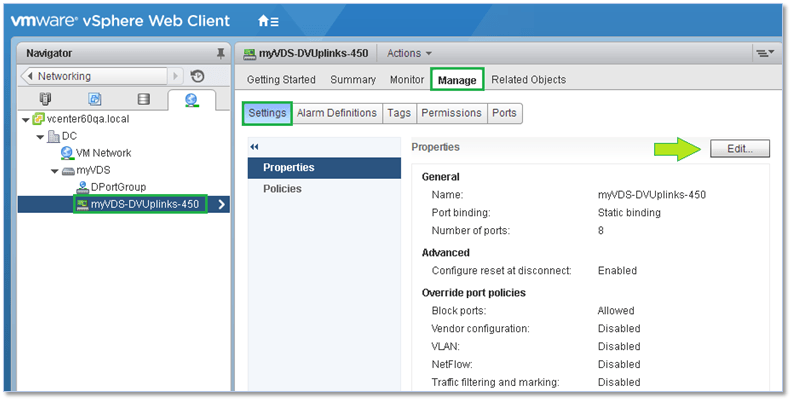The height and width of the screenshot is (401, 792).
Task: Go back using Networking left arrow
Action: (x=30, y=76)
